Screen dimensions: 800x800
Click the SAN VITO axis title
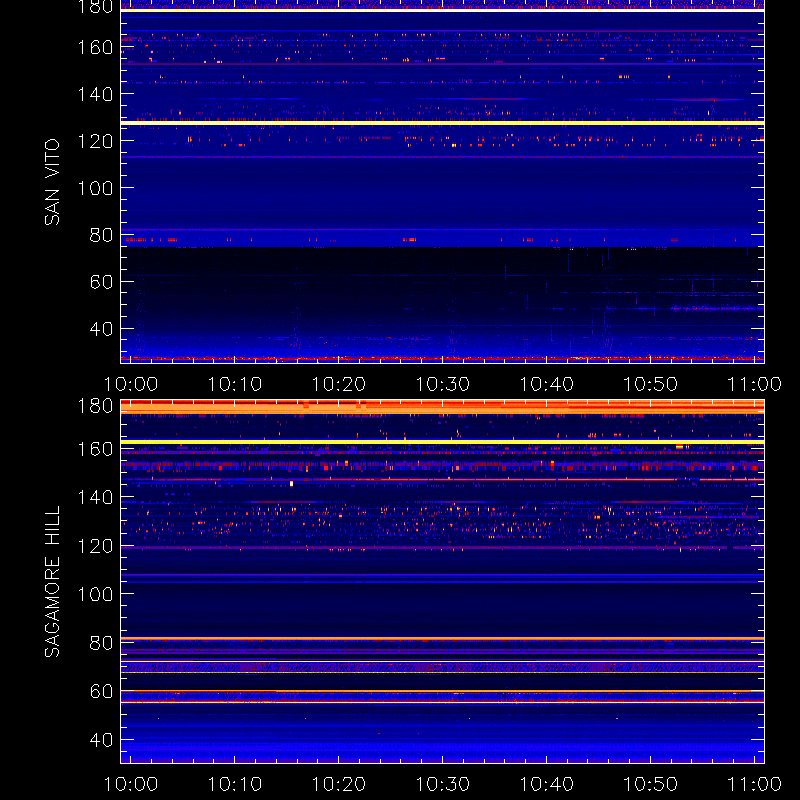point(52,182)
